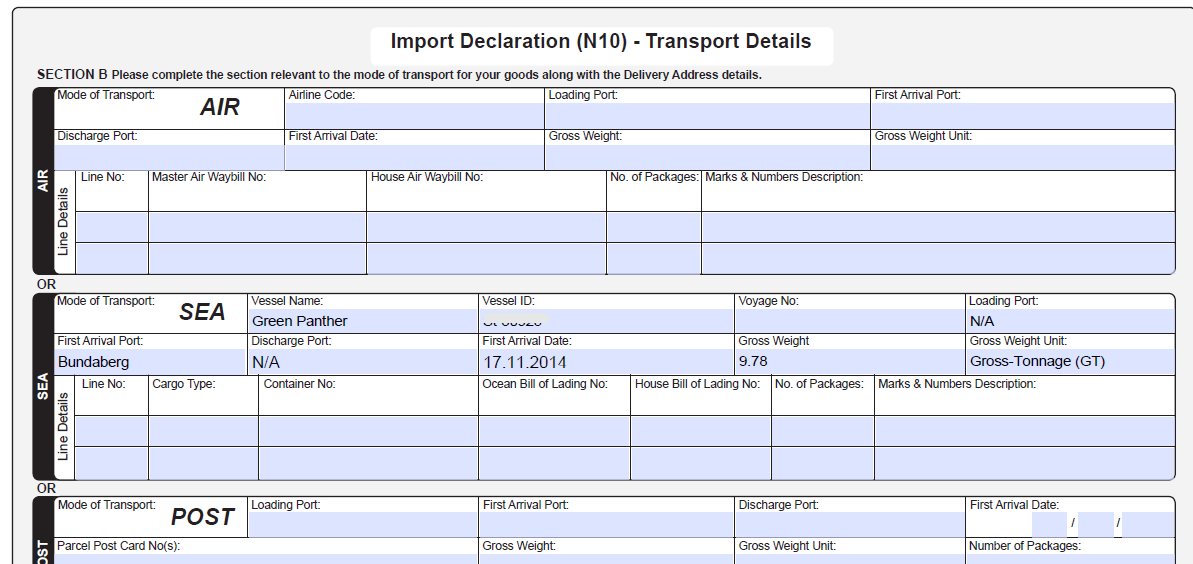Click first Master Air Waybill No cell
The image size is (1193, 564).
click(x=258, y=227)
